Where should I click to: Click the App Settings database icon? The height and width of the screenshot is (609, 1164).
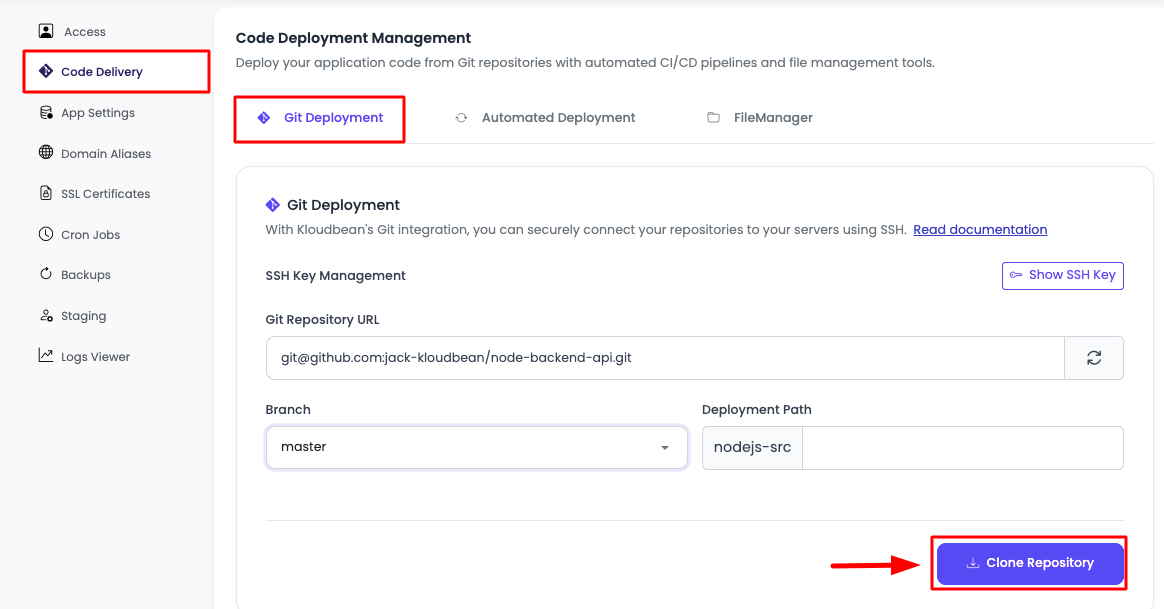coord(46,112)
